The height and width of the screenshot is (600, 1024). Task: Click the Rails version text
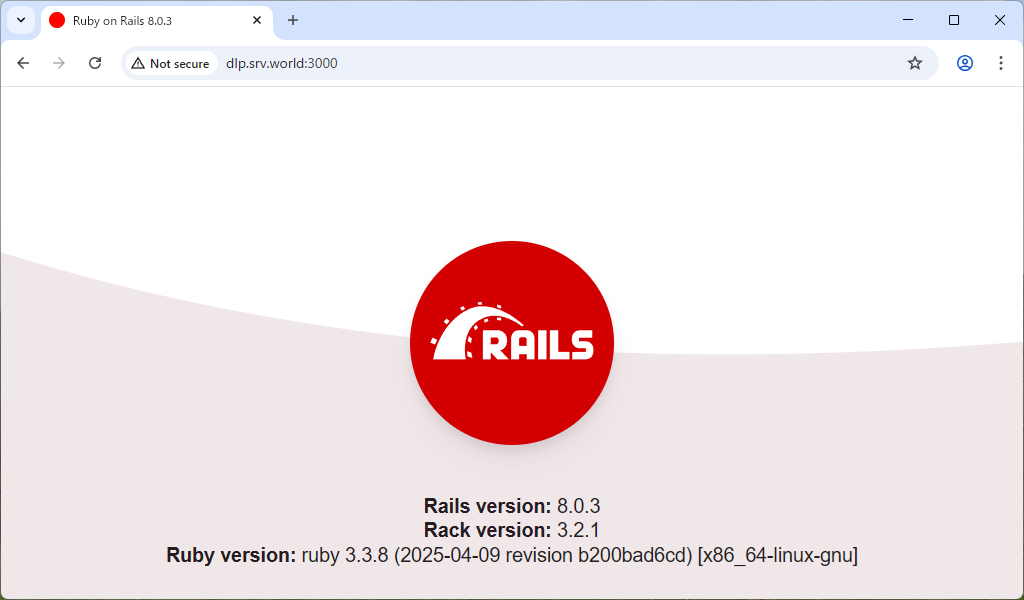[x=512, y=506]
